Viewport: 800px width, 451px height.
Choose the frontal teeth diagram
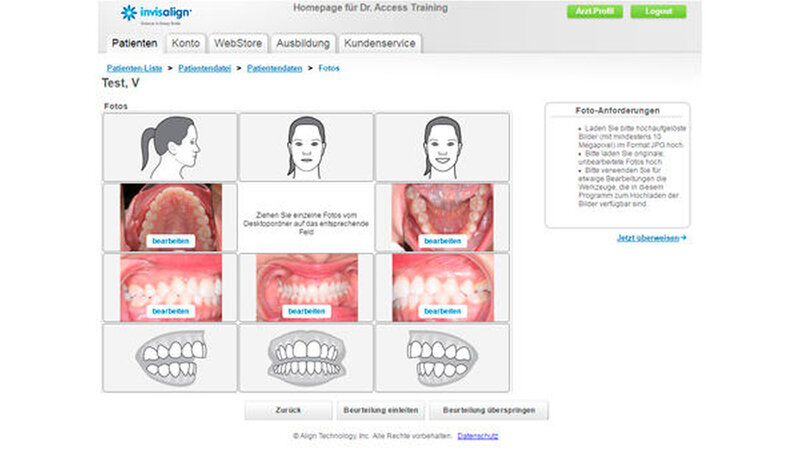306,358
